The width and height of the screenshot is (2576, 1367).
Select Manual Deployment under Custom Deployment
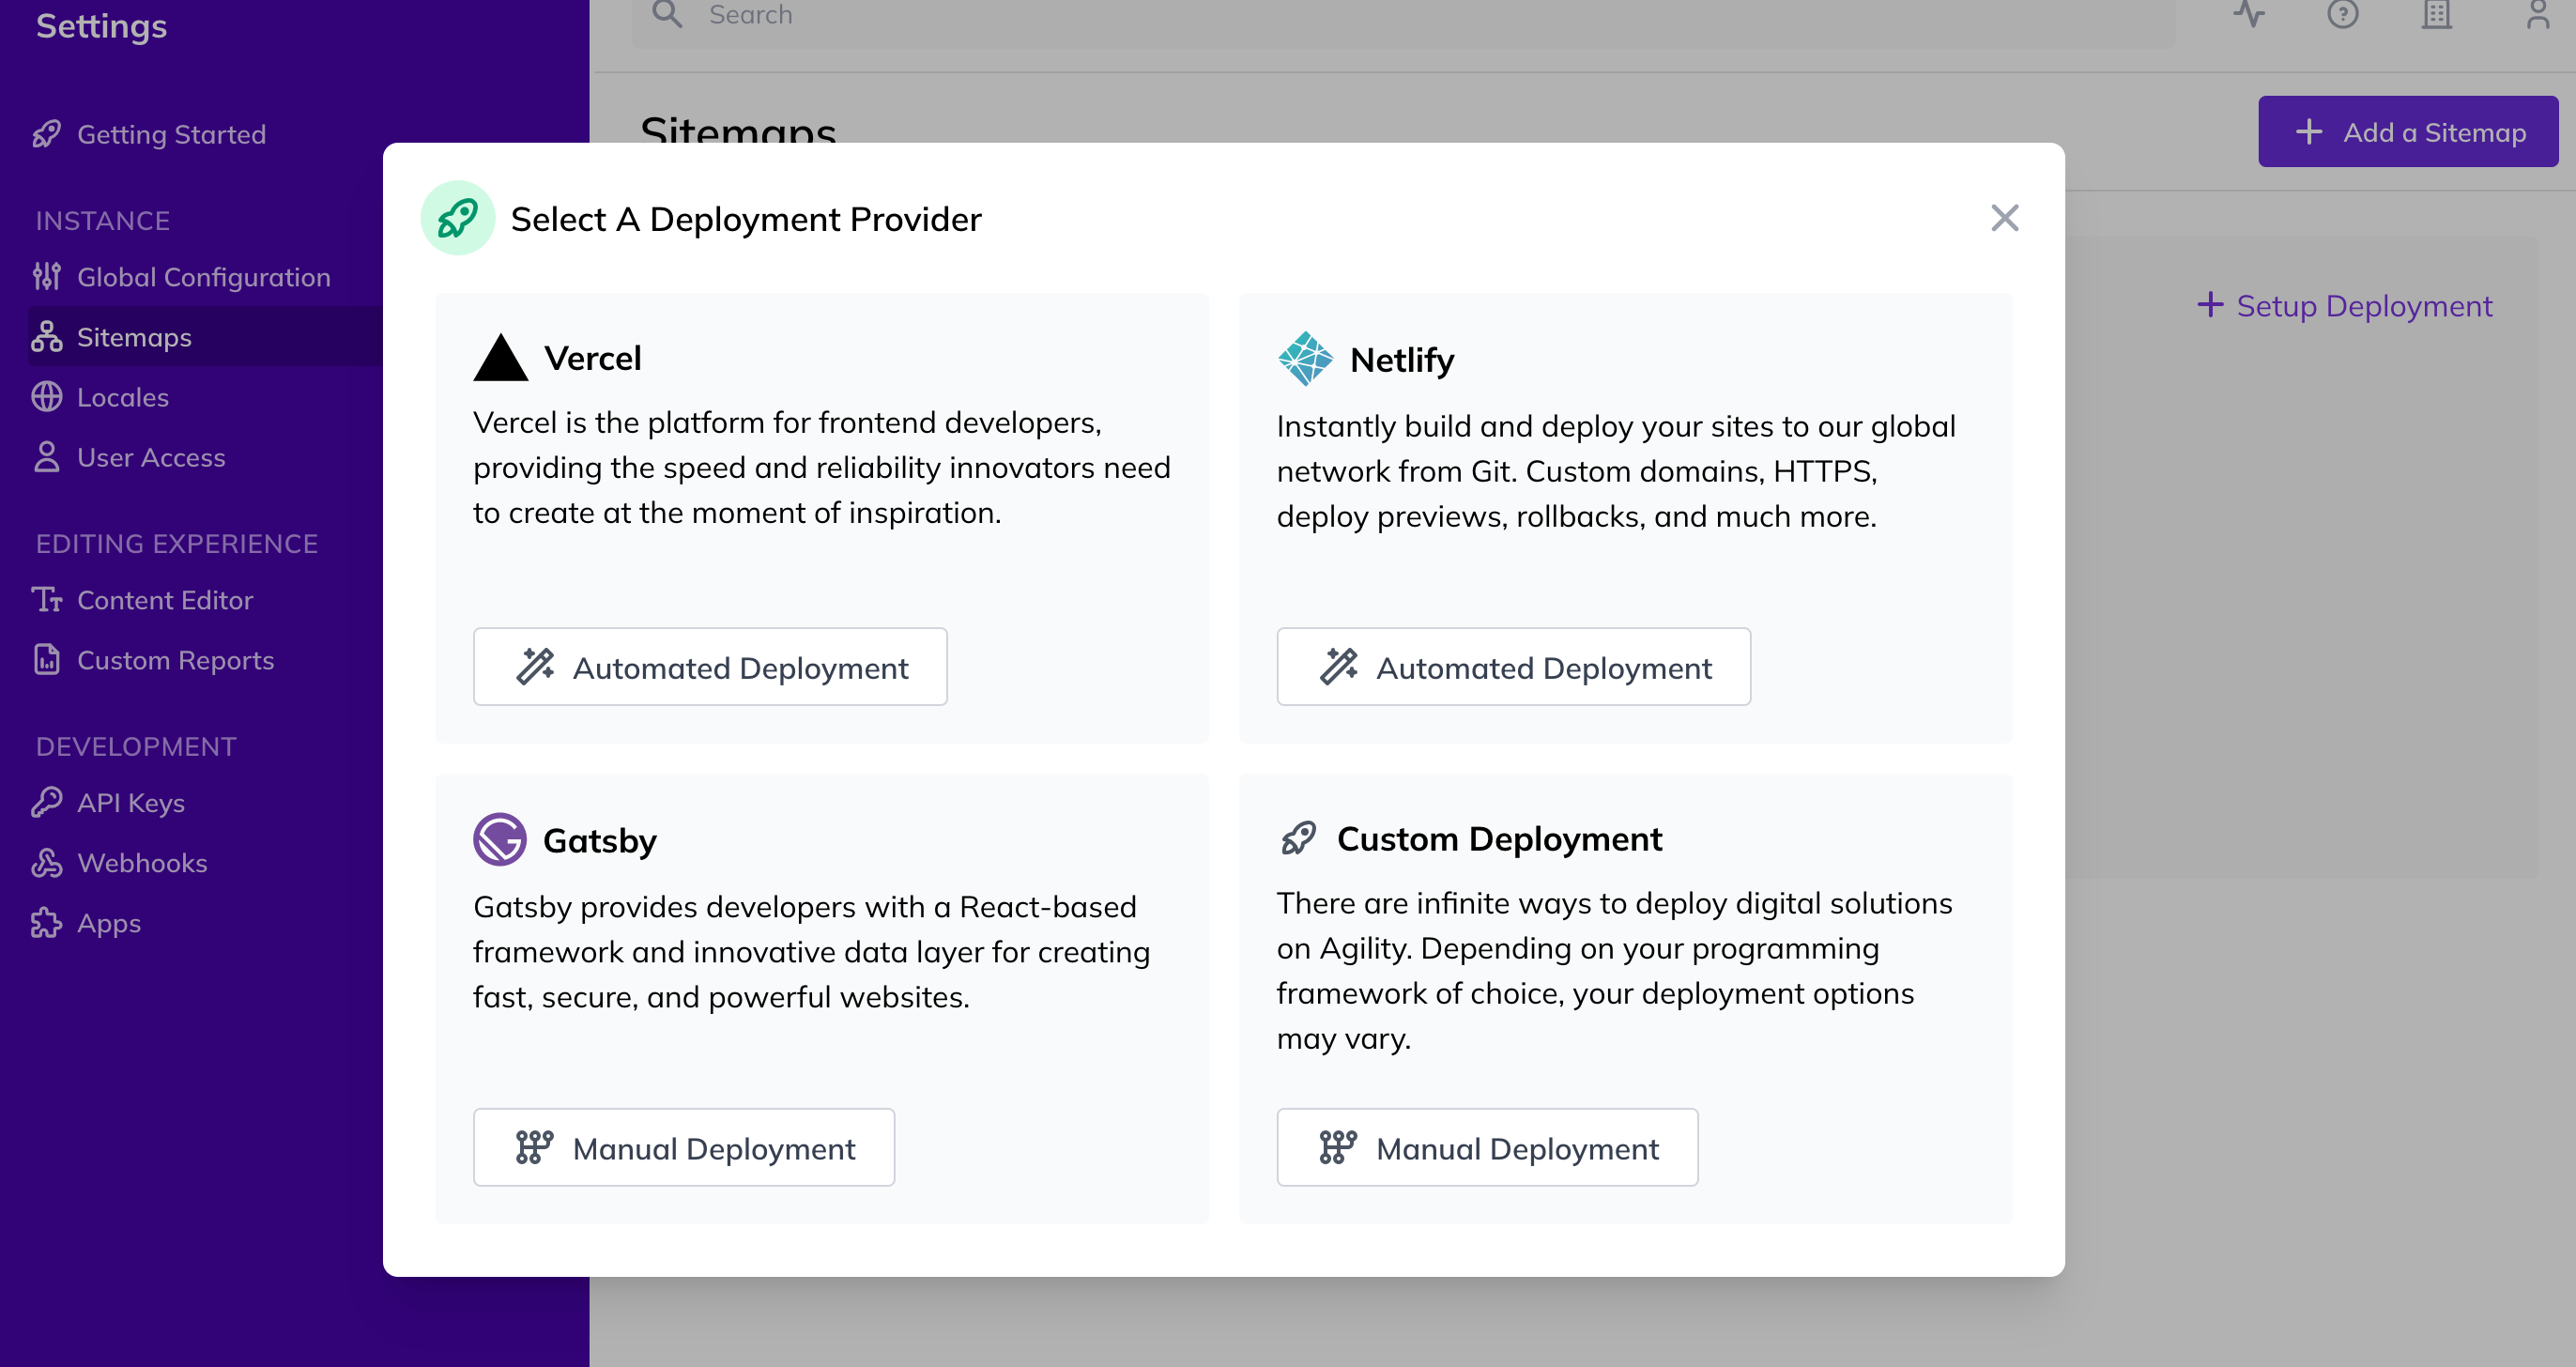tap(1487, 1147)
